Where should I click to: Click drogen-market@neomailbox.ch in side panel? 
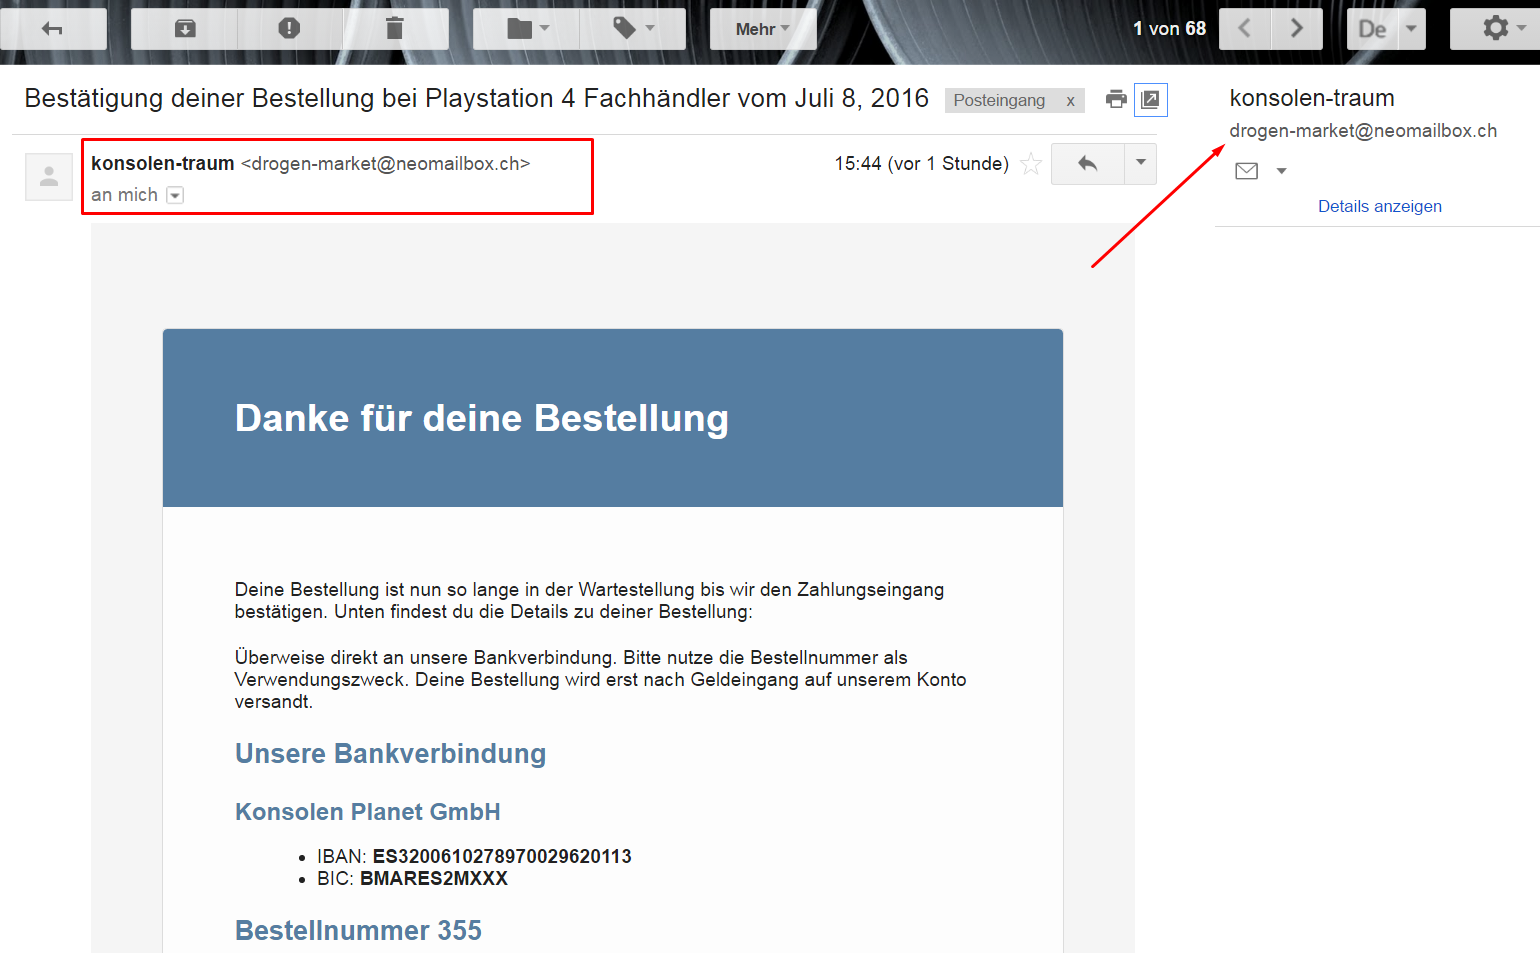pos(1362,131)
